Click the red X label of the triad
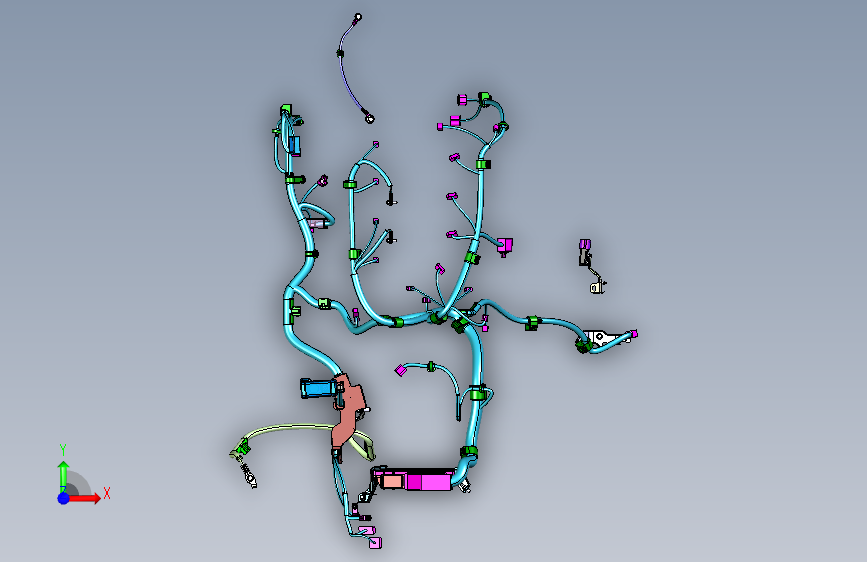Viewport: 867px width, 562px height. (107, 493)
